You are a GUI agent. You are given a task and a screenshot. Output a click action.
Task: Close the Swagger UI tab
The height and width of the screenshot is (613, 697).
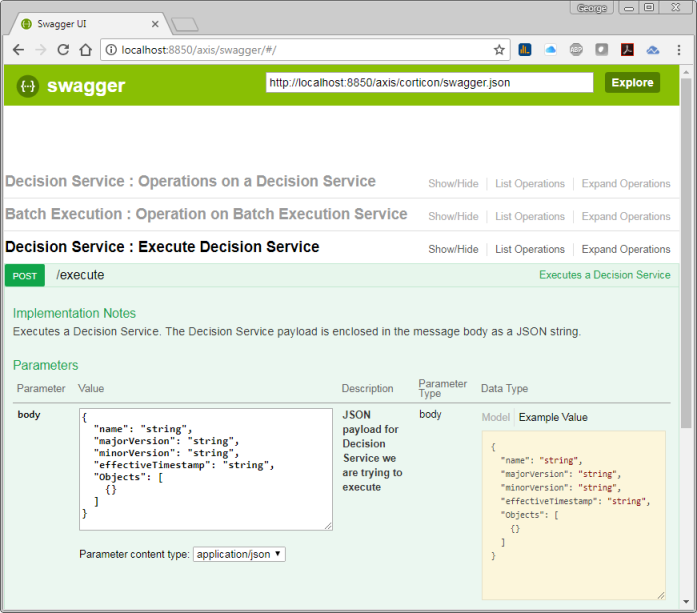pos(155,24)
